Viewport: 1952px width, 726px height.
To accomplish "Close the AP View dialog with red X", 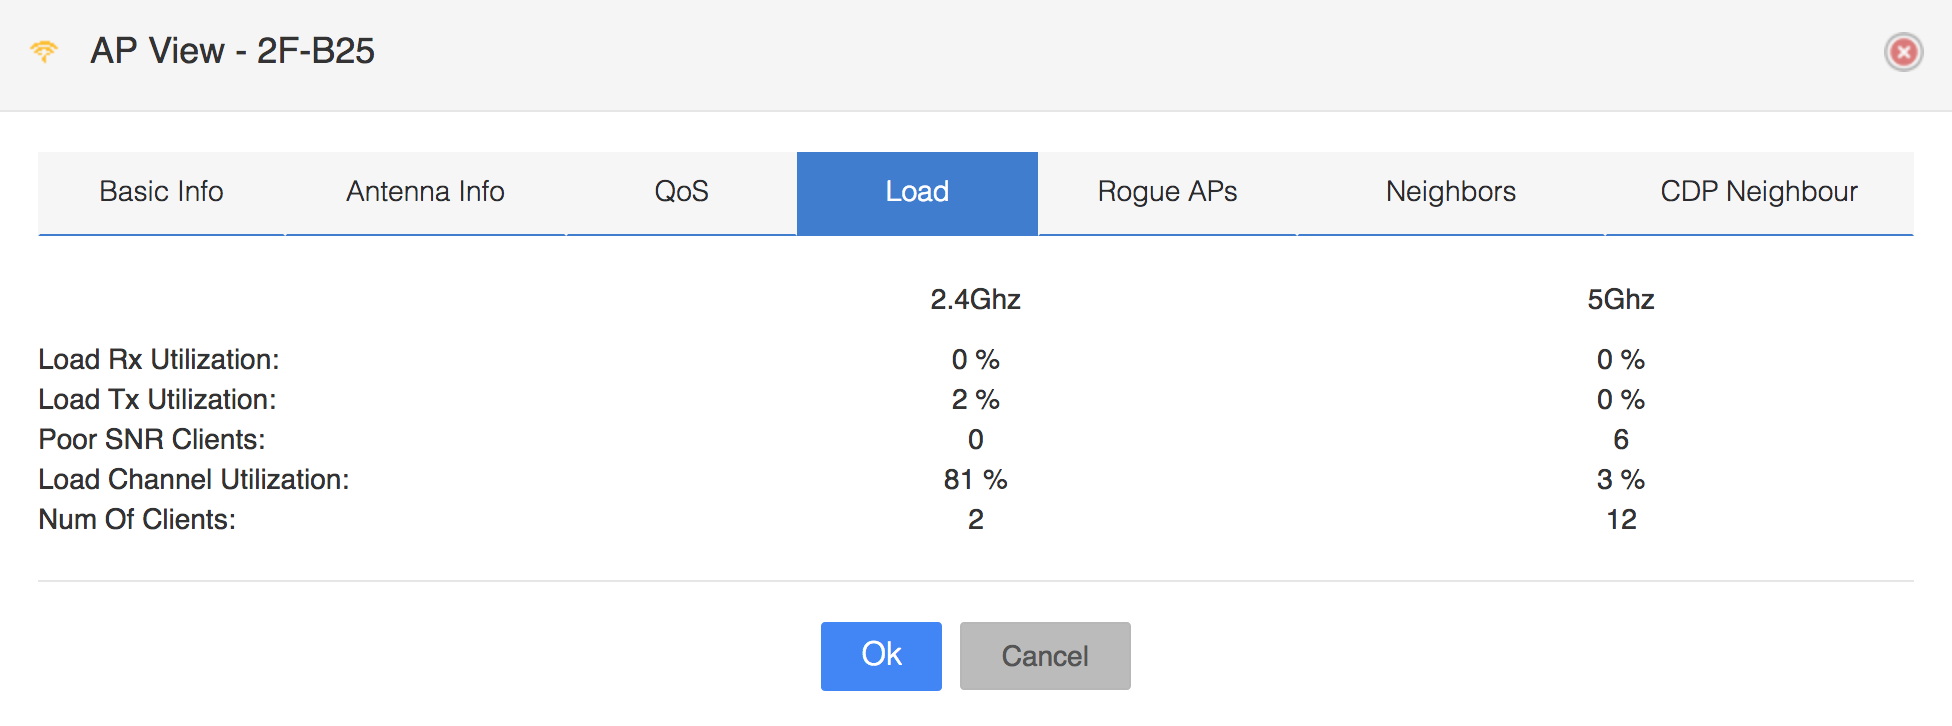I will point(1903,52).
